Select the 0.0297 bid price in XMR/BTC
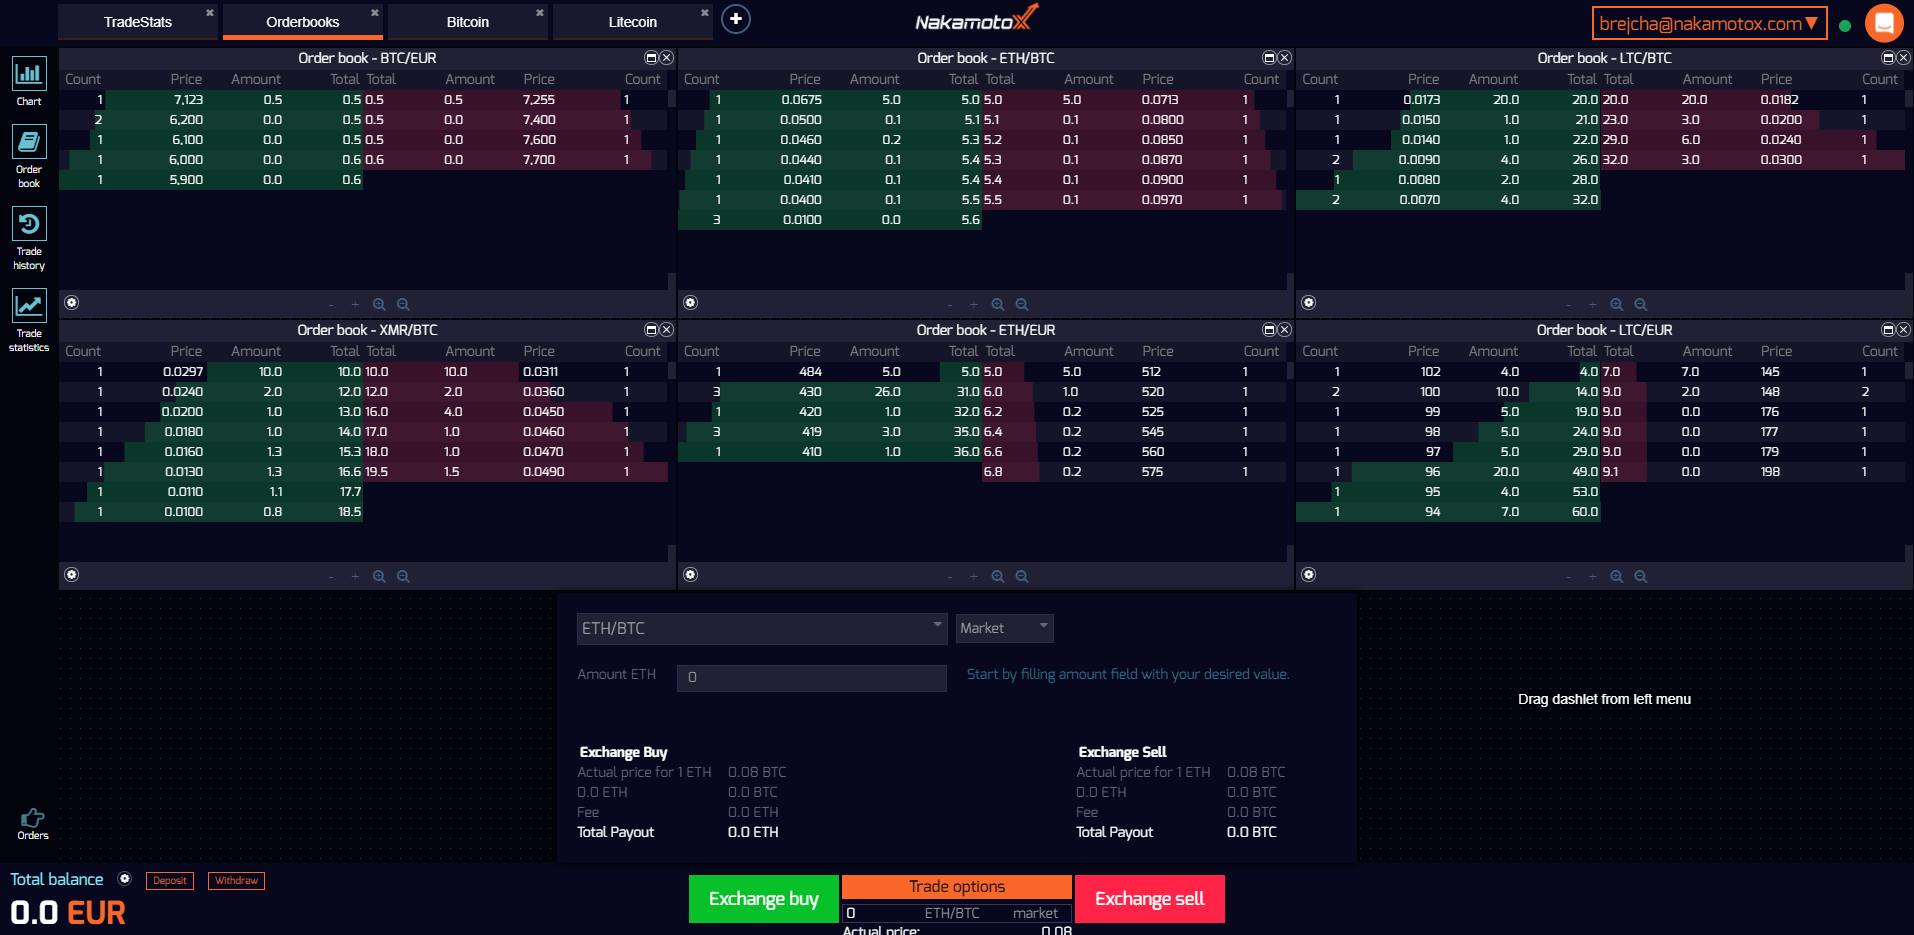The height and width of the screenshot is (935, 1914). tap(183, 372)
